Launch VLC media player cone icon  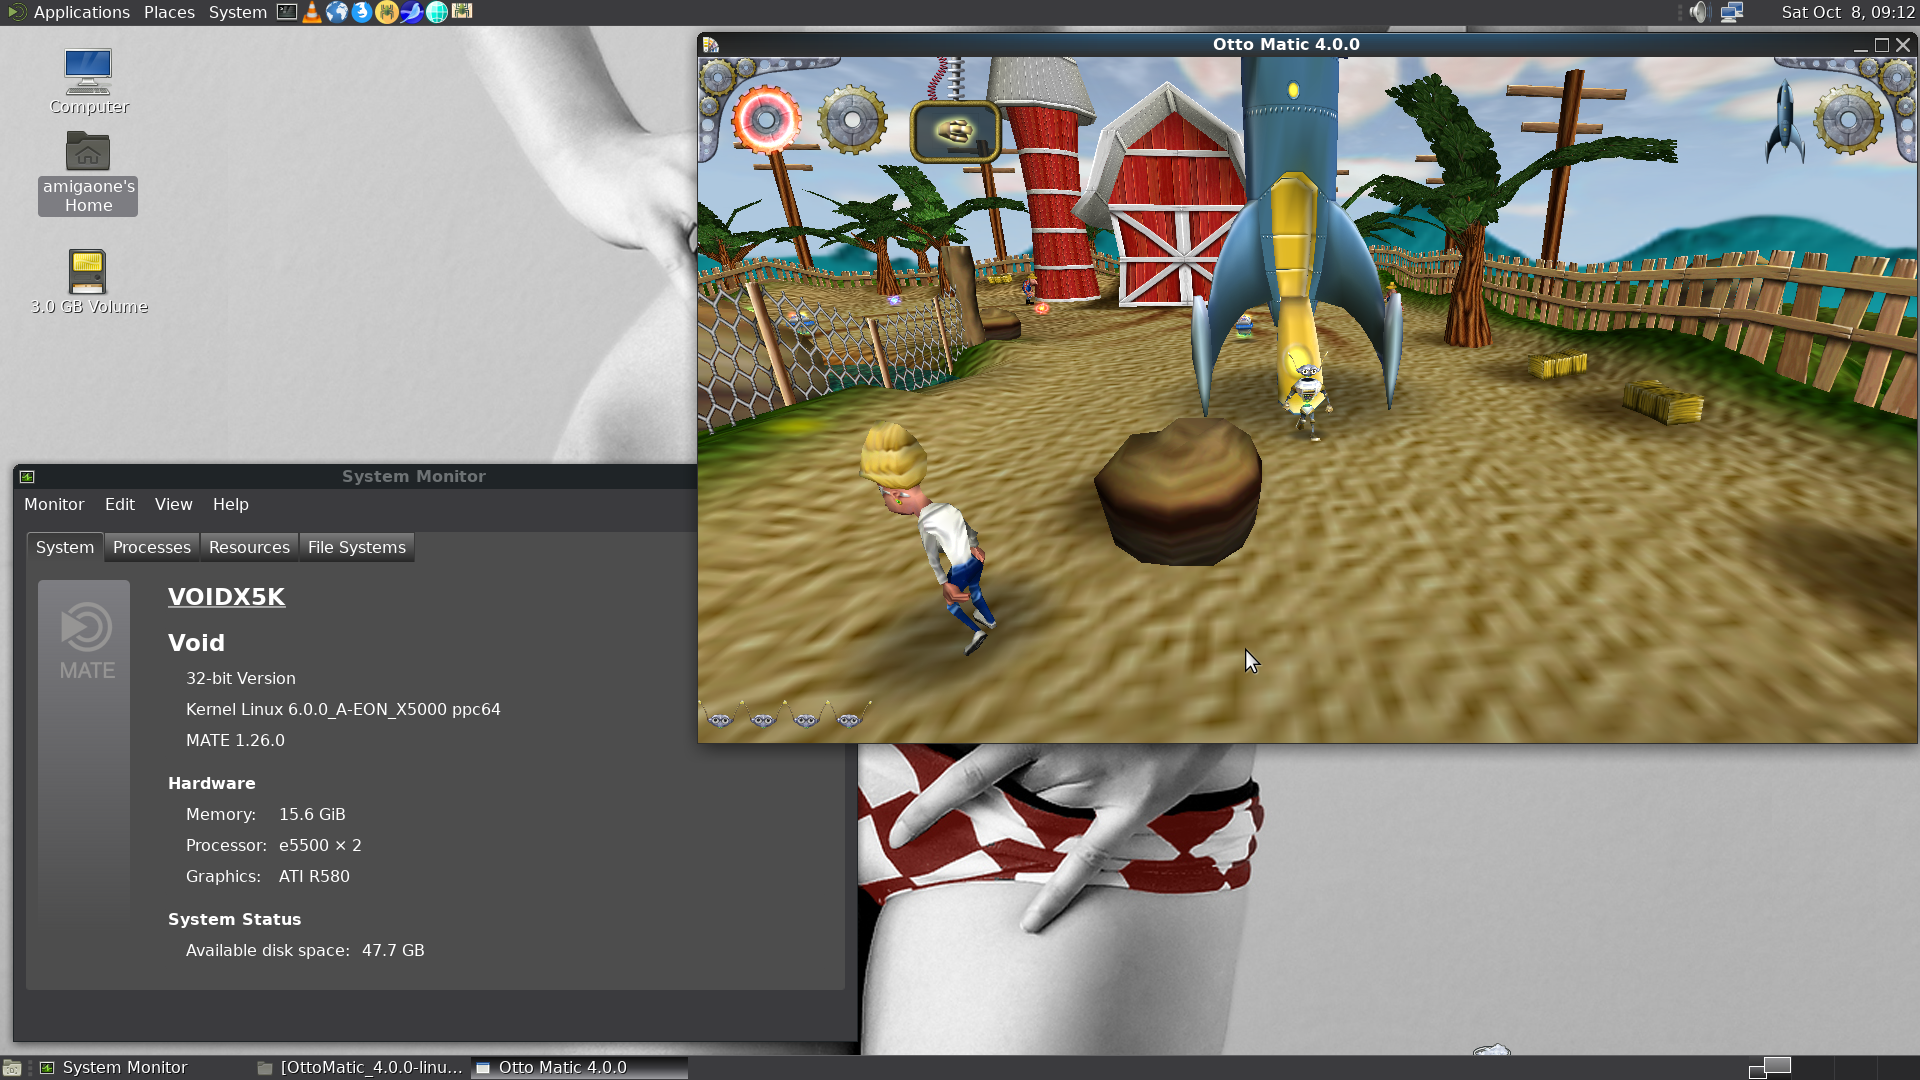312,12
